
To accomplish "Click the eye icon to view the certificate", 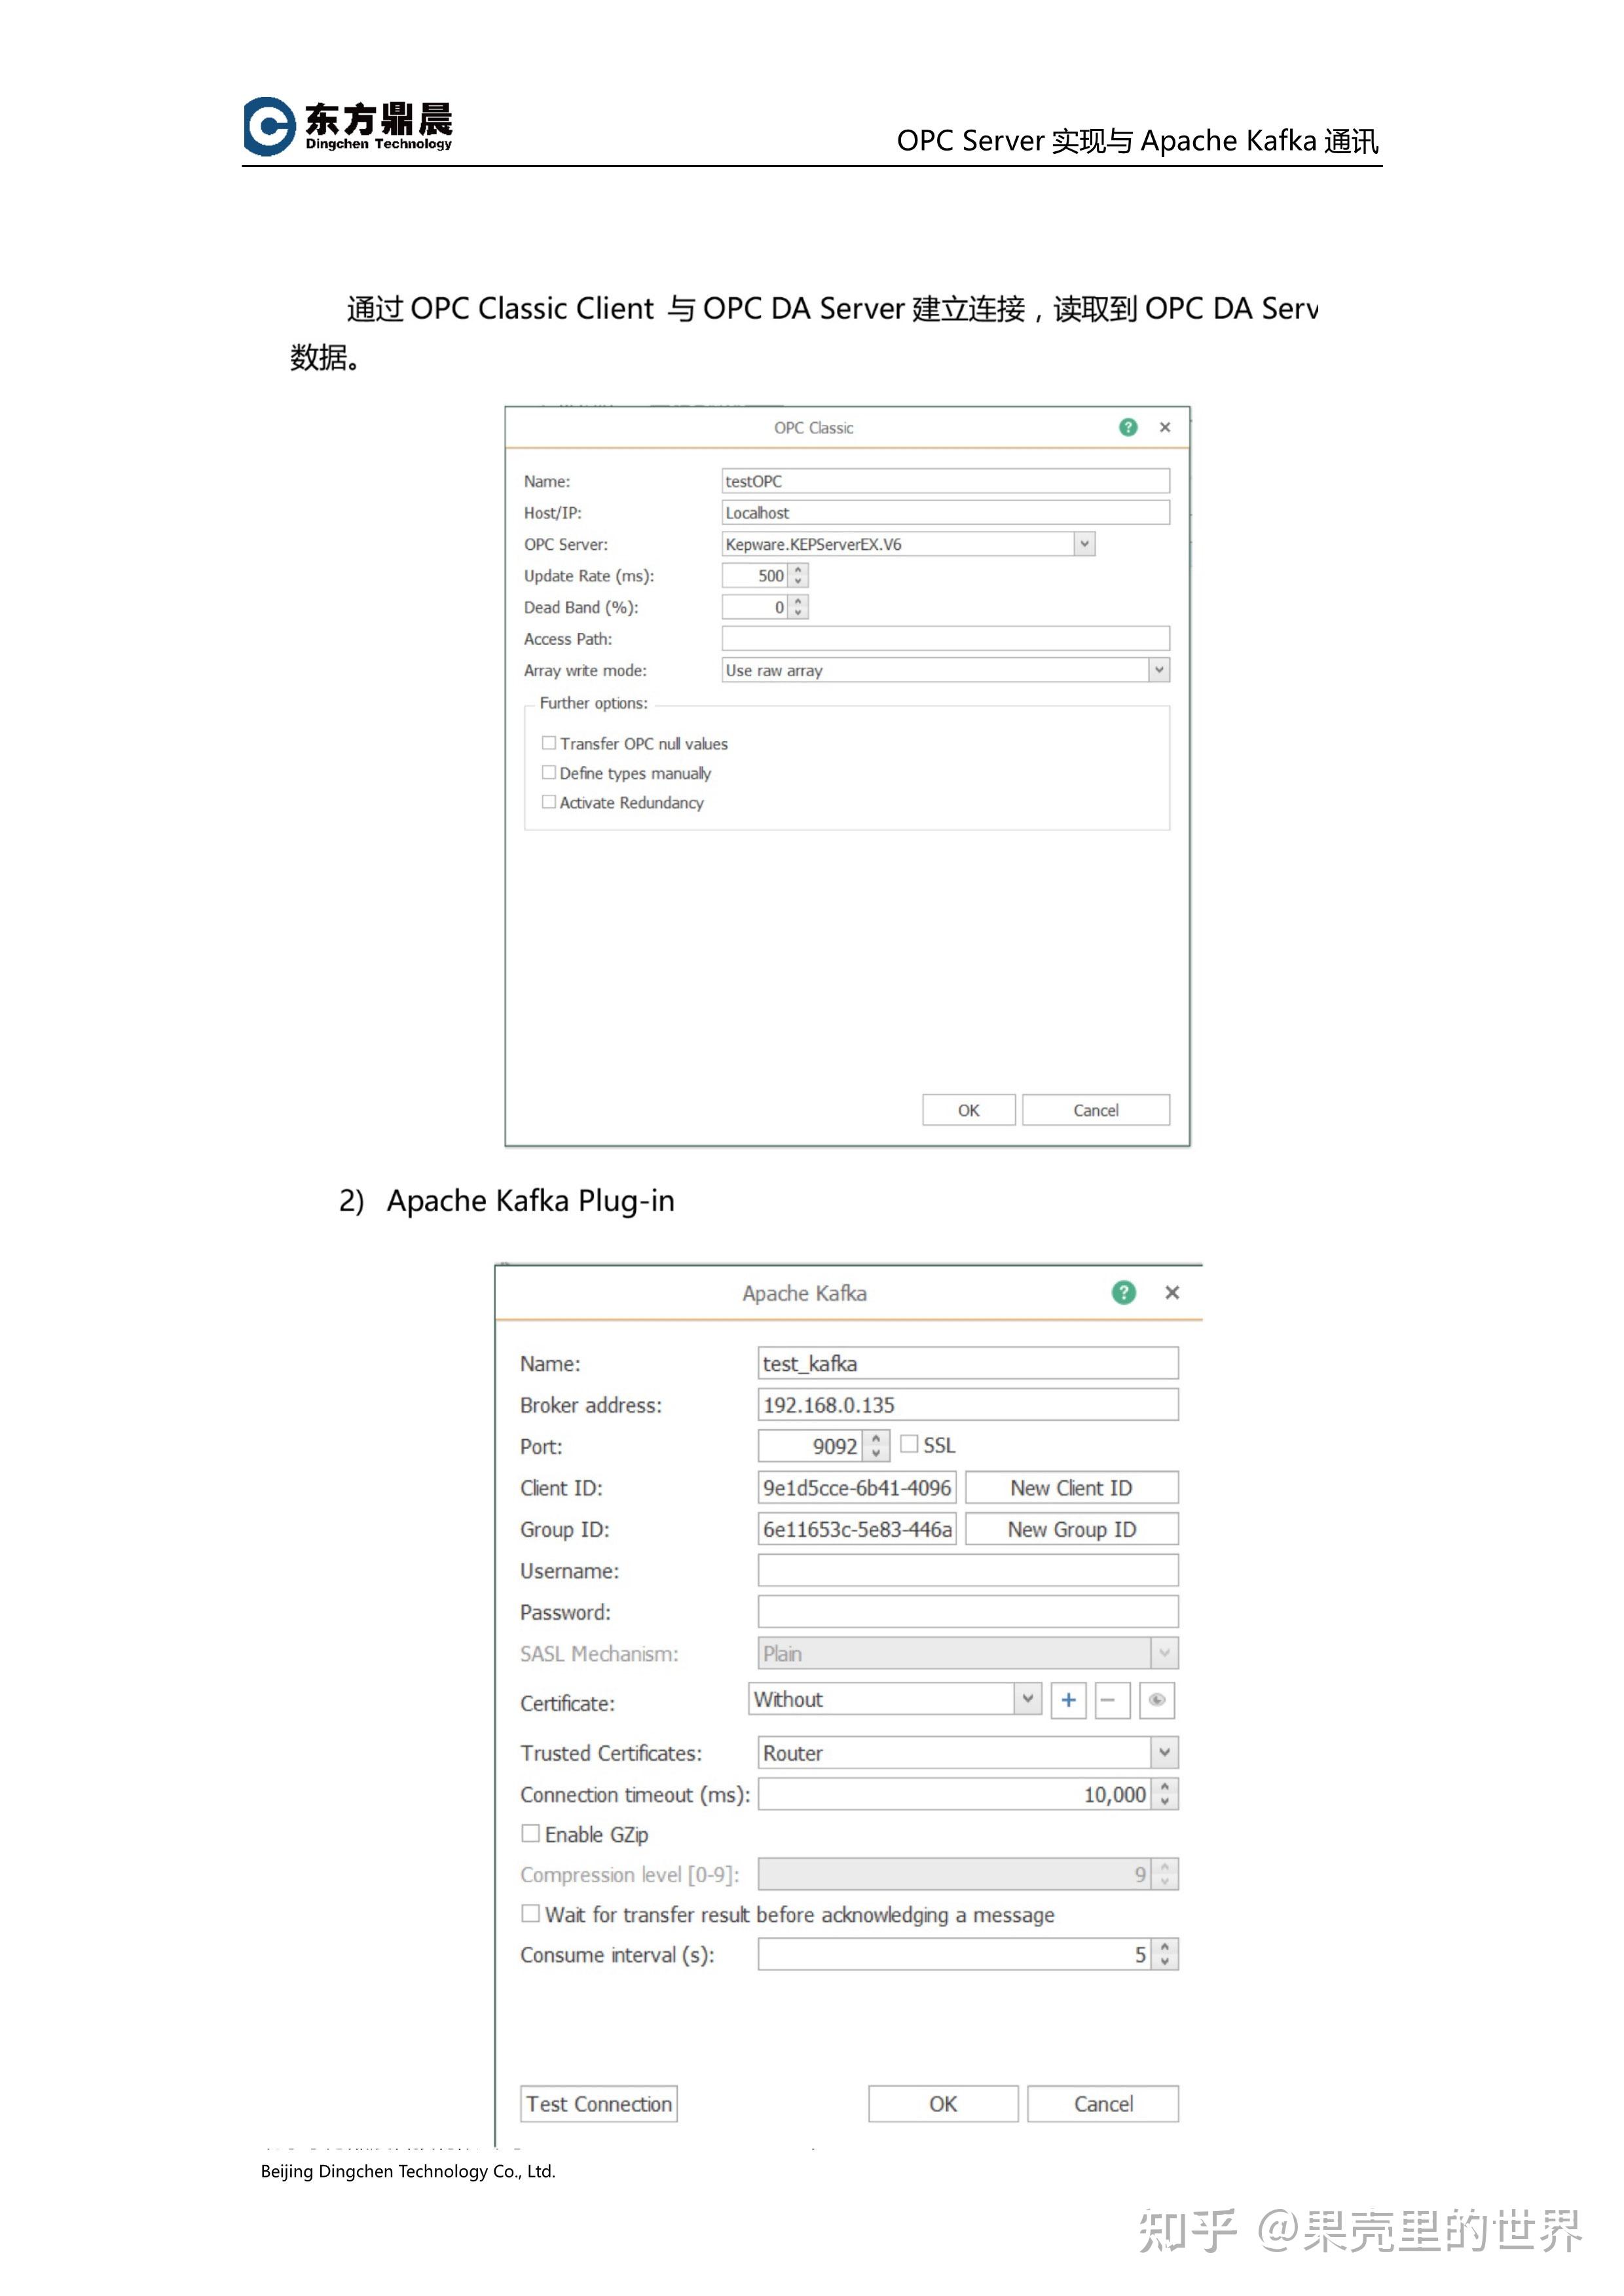I will click(x=1156, y=1700).
